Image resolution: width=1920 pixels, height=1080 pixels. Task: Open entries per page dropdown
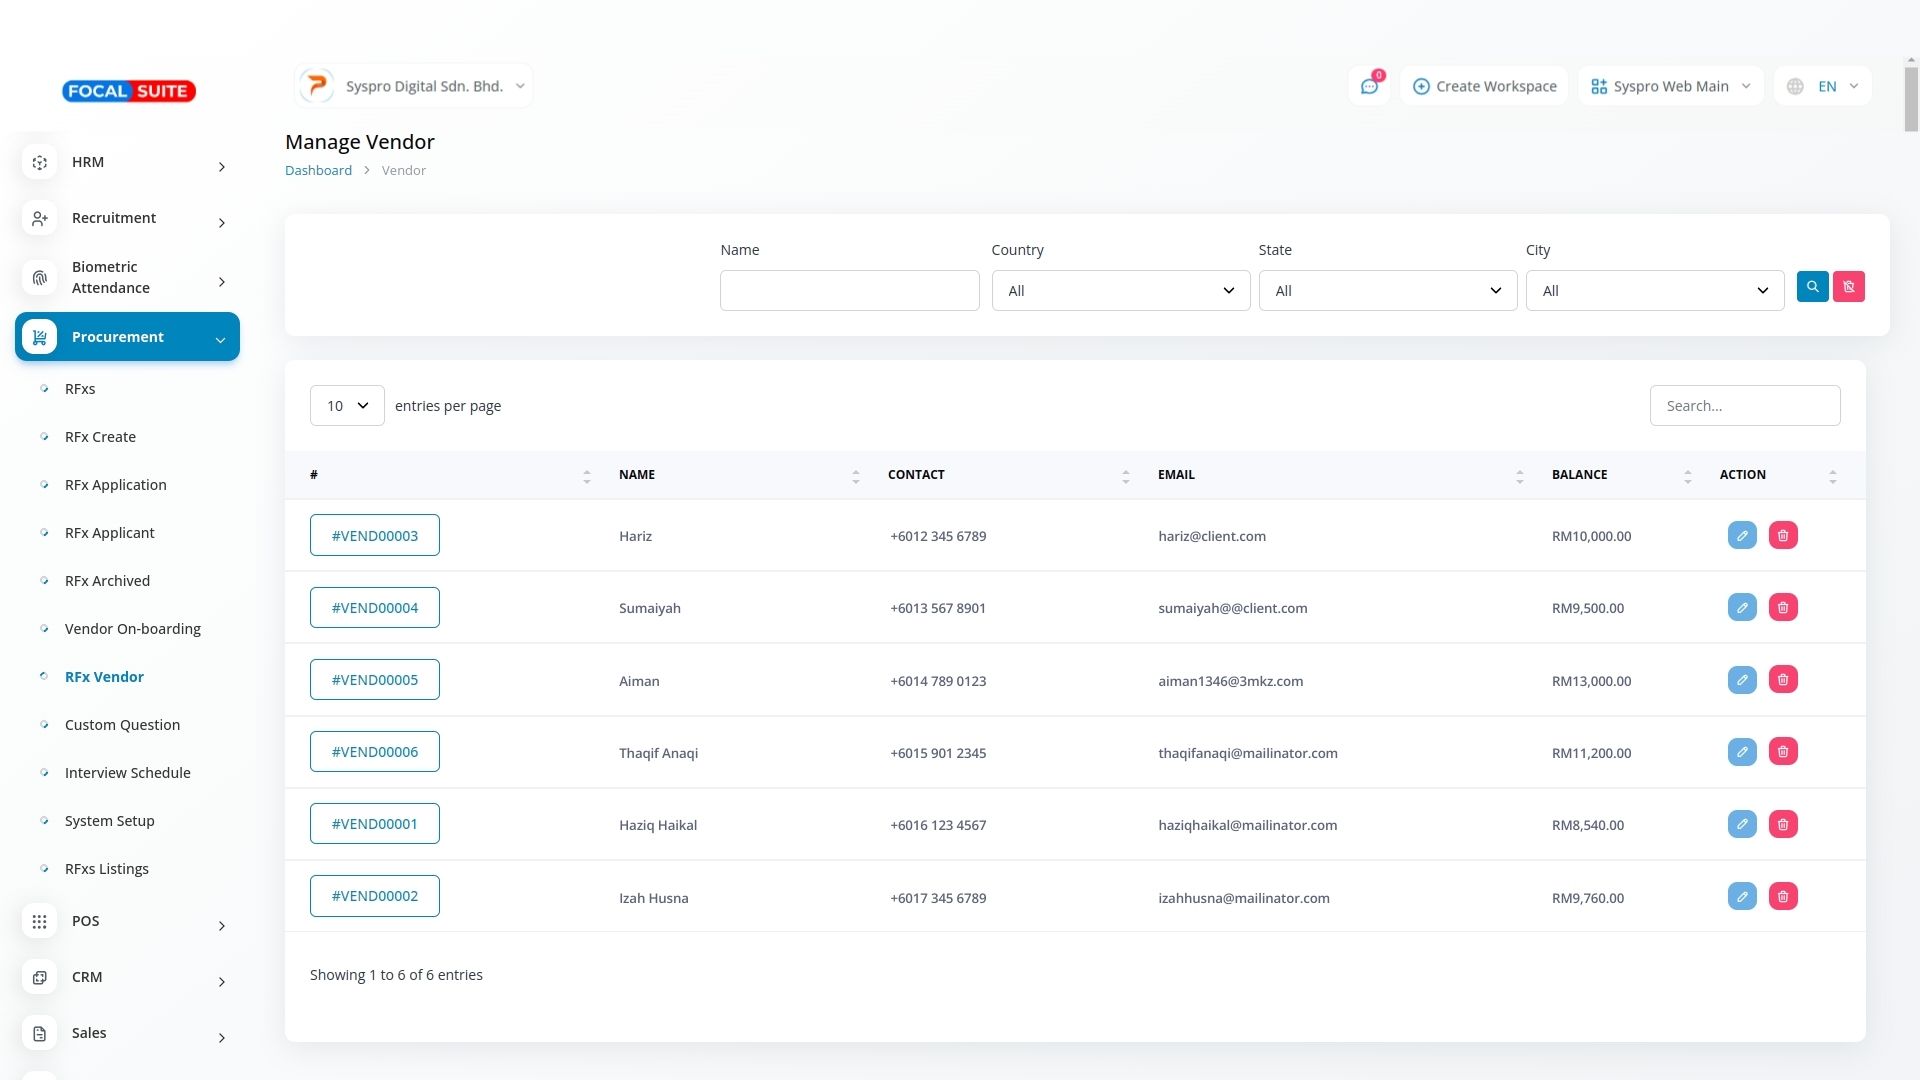pyautogui.click(x=346, y=406)
